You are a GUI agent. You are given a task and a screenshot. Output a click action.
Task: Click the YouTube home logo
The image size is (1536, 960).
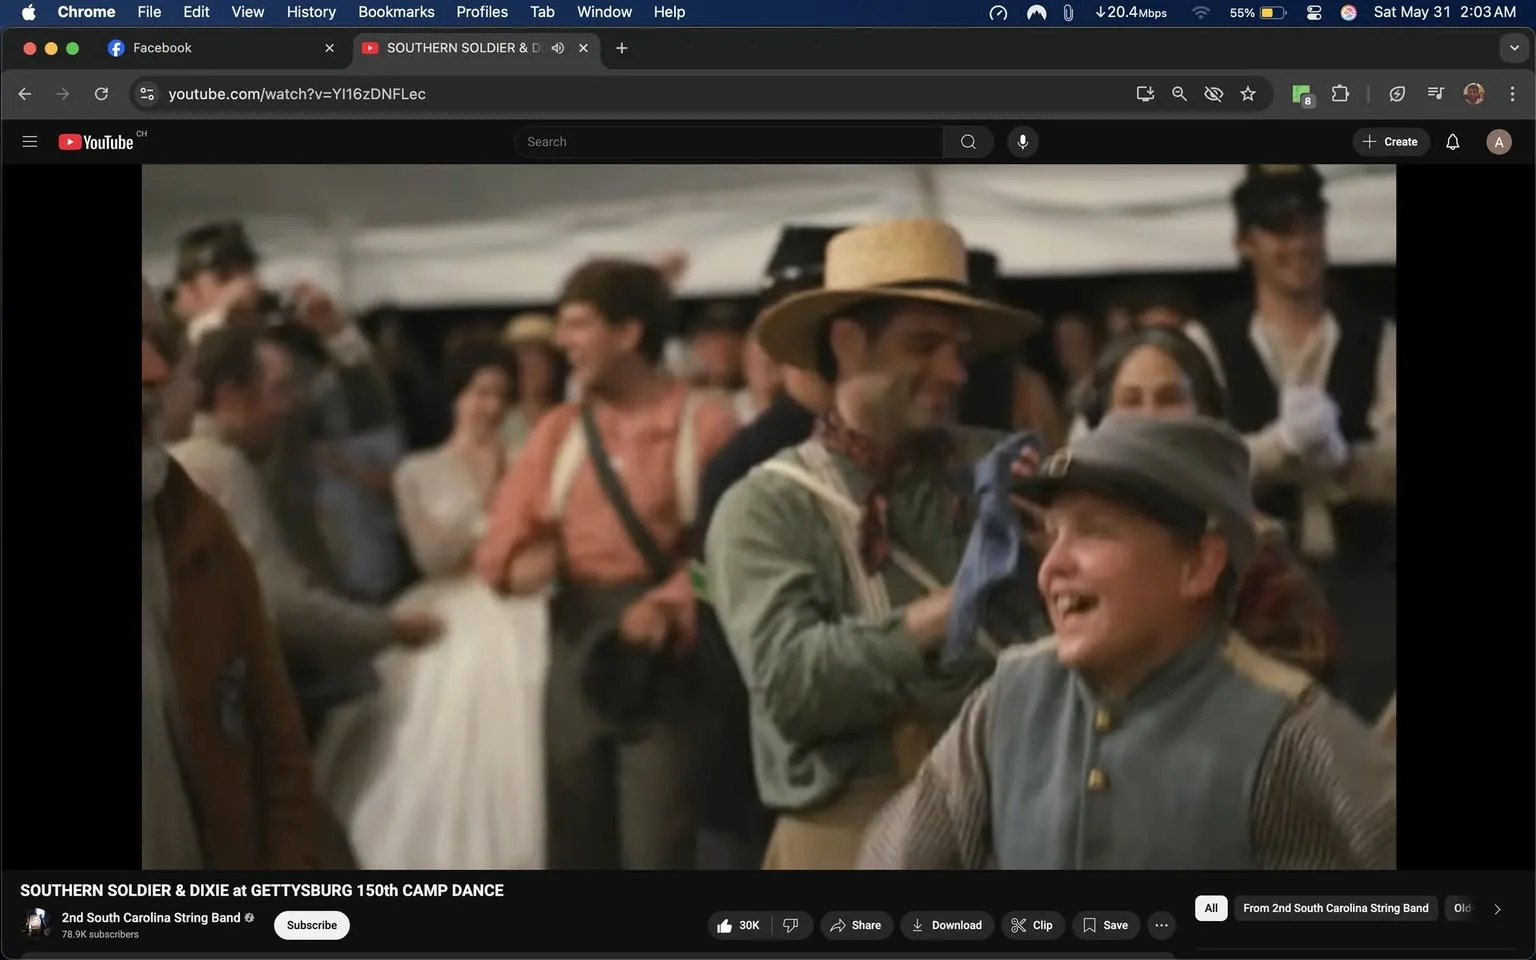97,141
